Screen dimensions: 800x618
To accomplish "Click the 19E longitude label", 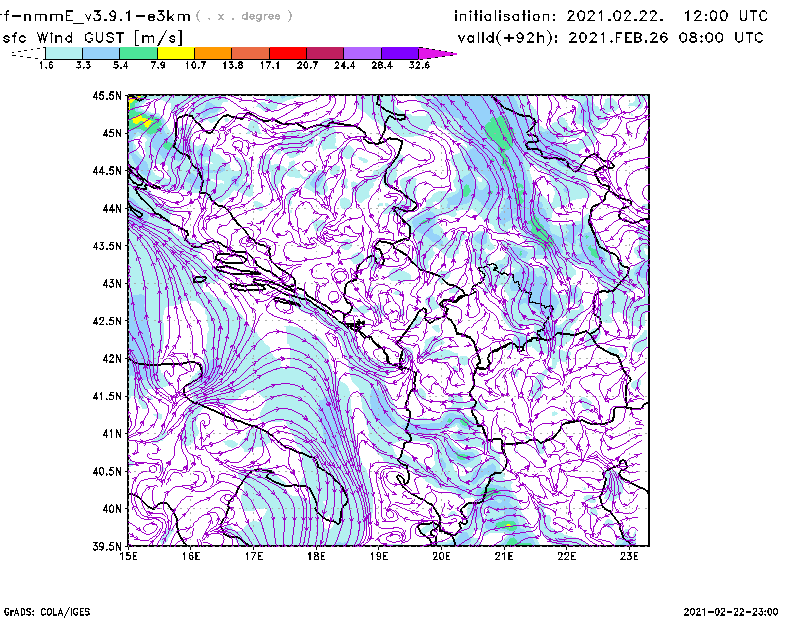I will (x=379, y=556).
